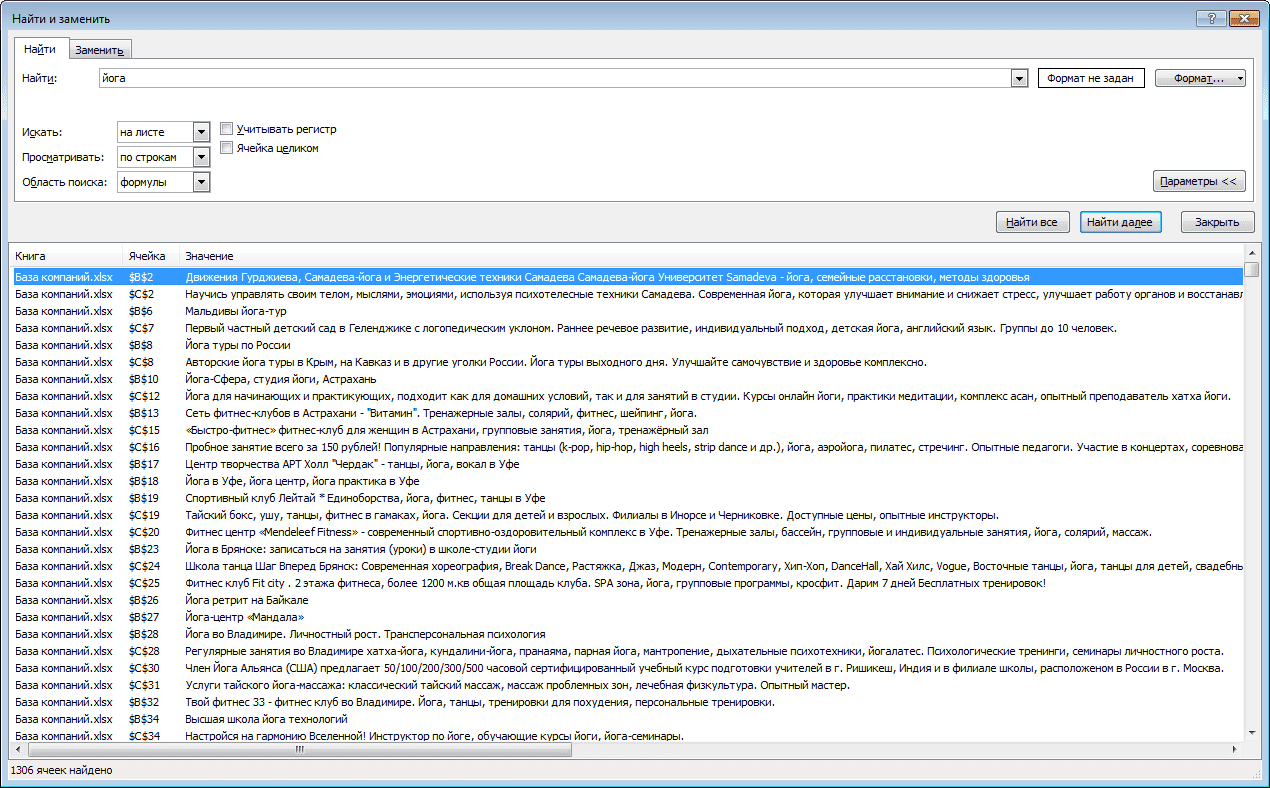Select result row for cell $C$19
Image resolution: width=1270 pixels, height=788 pixels.
[627, 515]
